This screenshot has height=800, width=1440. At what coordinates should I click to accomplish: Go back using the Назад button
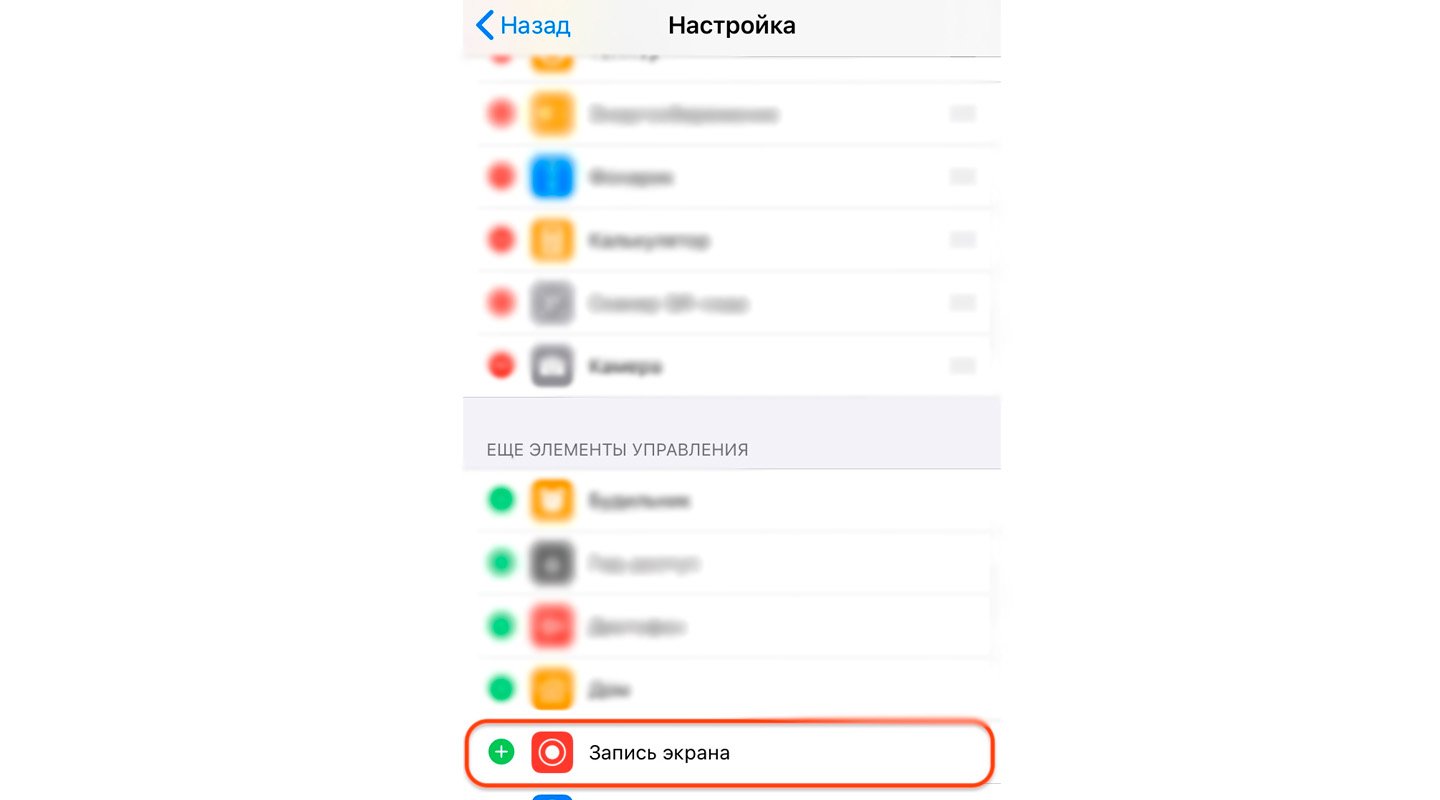[523, 25]
